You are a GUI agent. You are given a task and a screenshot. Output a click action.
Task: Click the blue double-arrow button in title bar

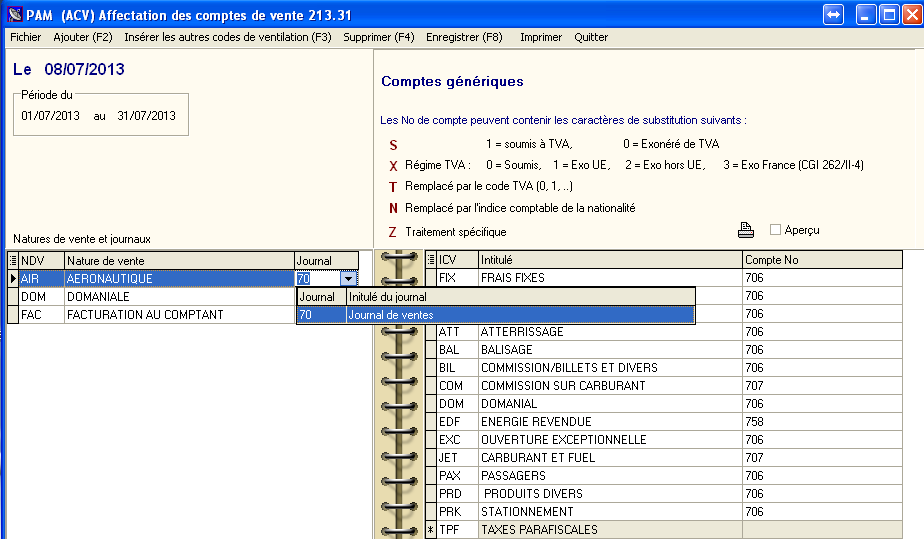(834, 14)
